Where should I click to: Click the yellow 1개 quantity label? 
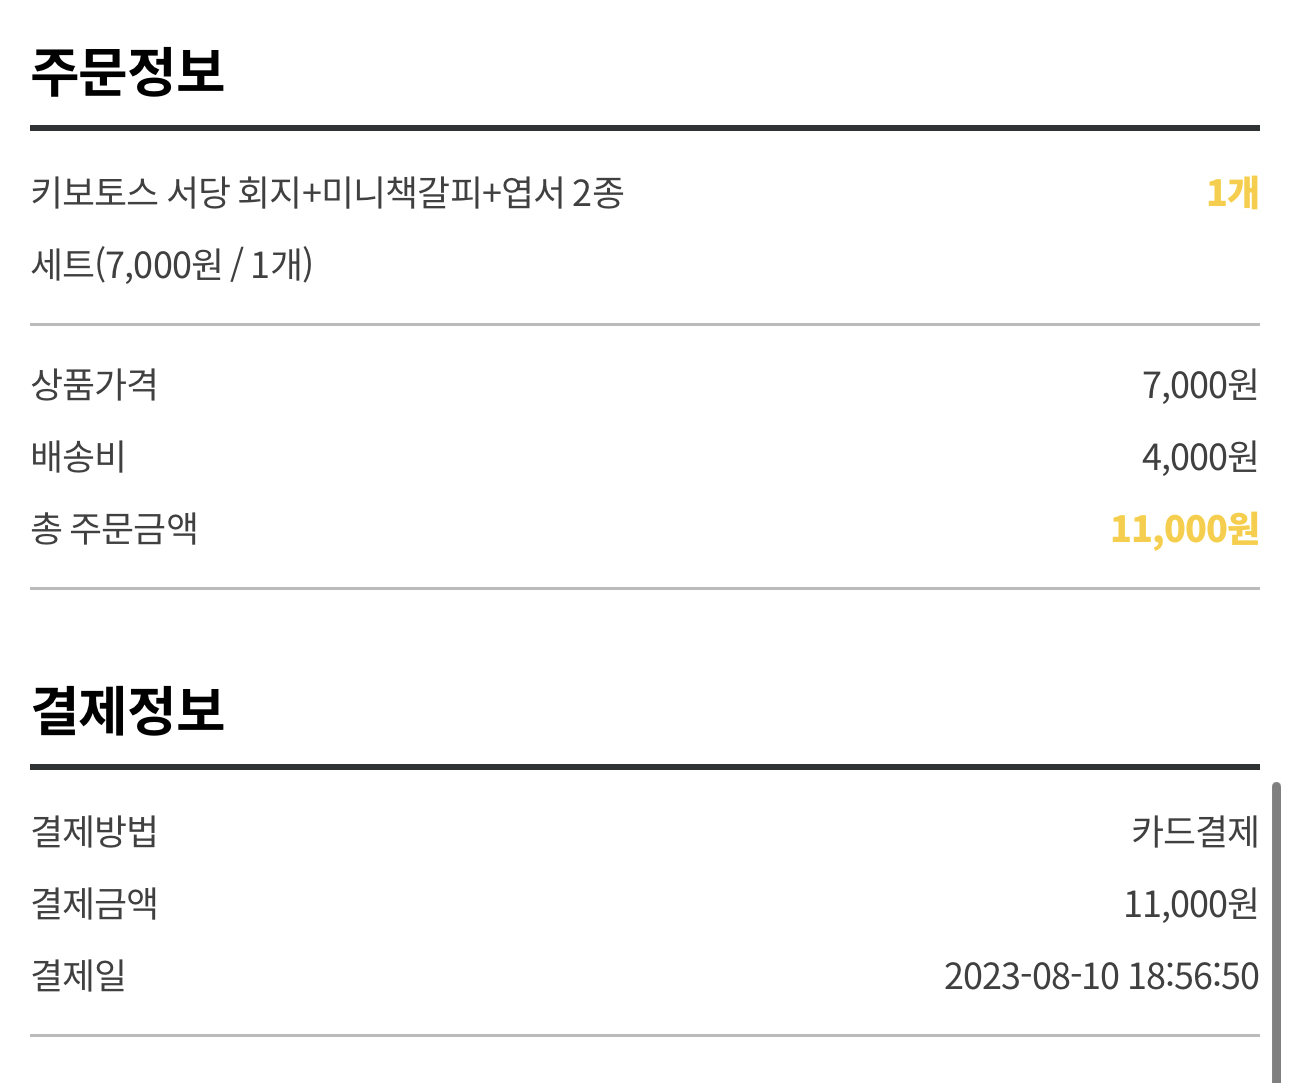coord(1232,192)
